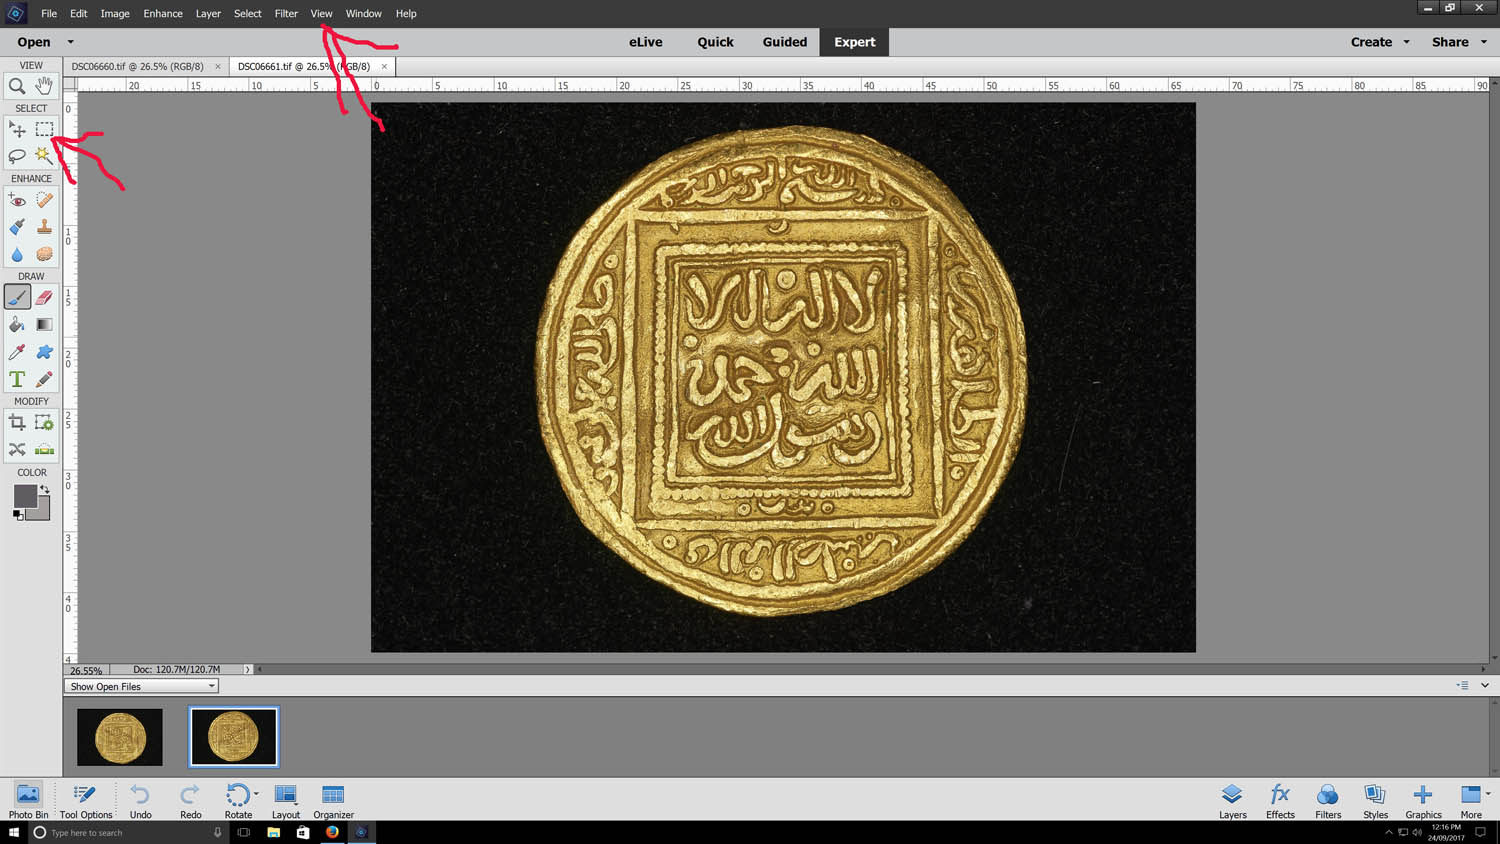The width and height of the screenshot is (1500, 844).
Task: Select the Hand tool
Action: [44, 86]
